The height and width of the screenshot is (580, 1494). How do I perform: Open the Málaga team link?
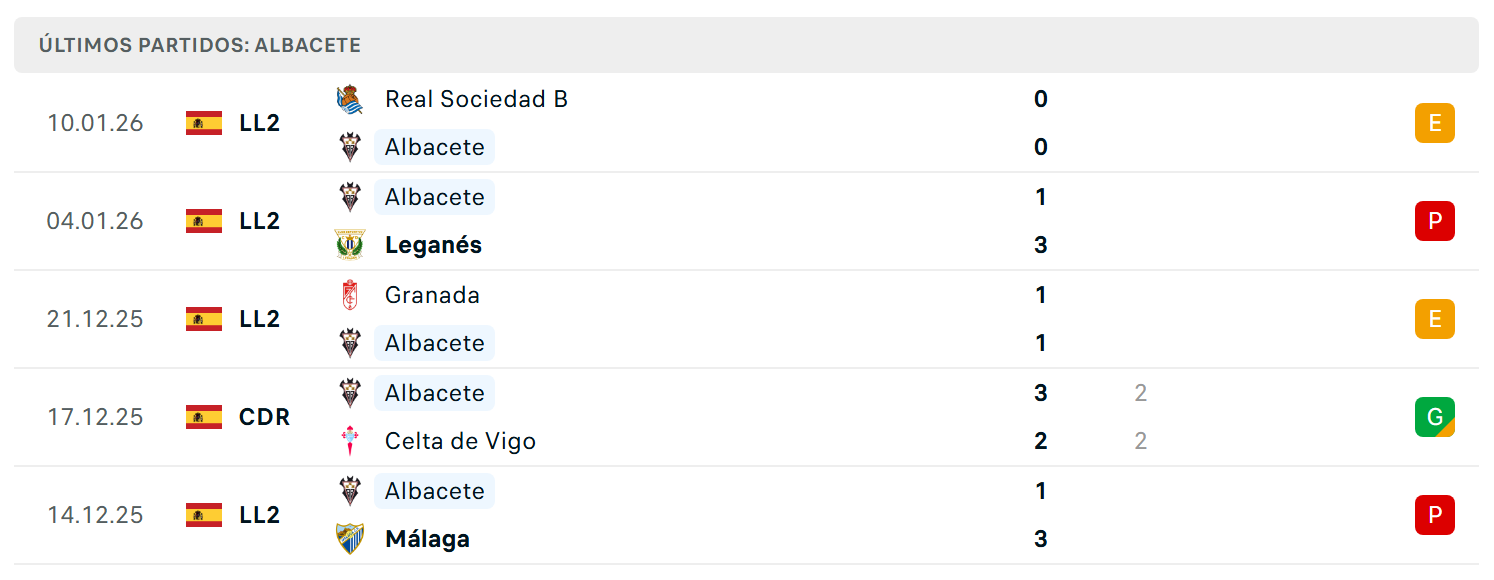pos(427,539)
